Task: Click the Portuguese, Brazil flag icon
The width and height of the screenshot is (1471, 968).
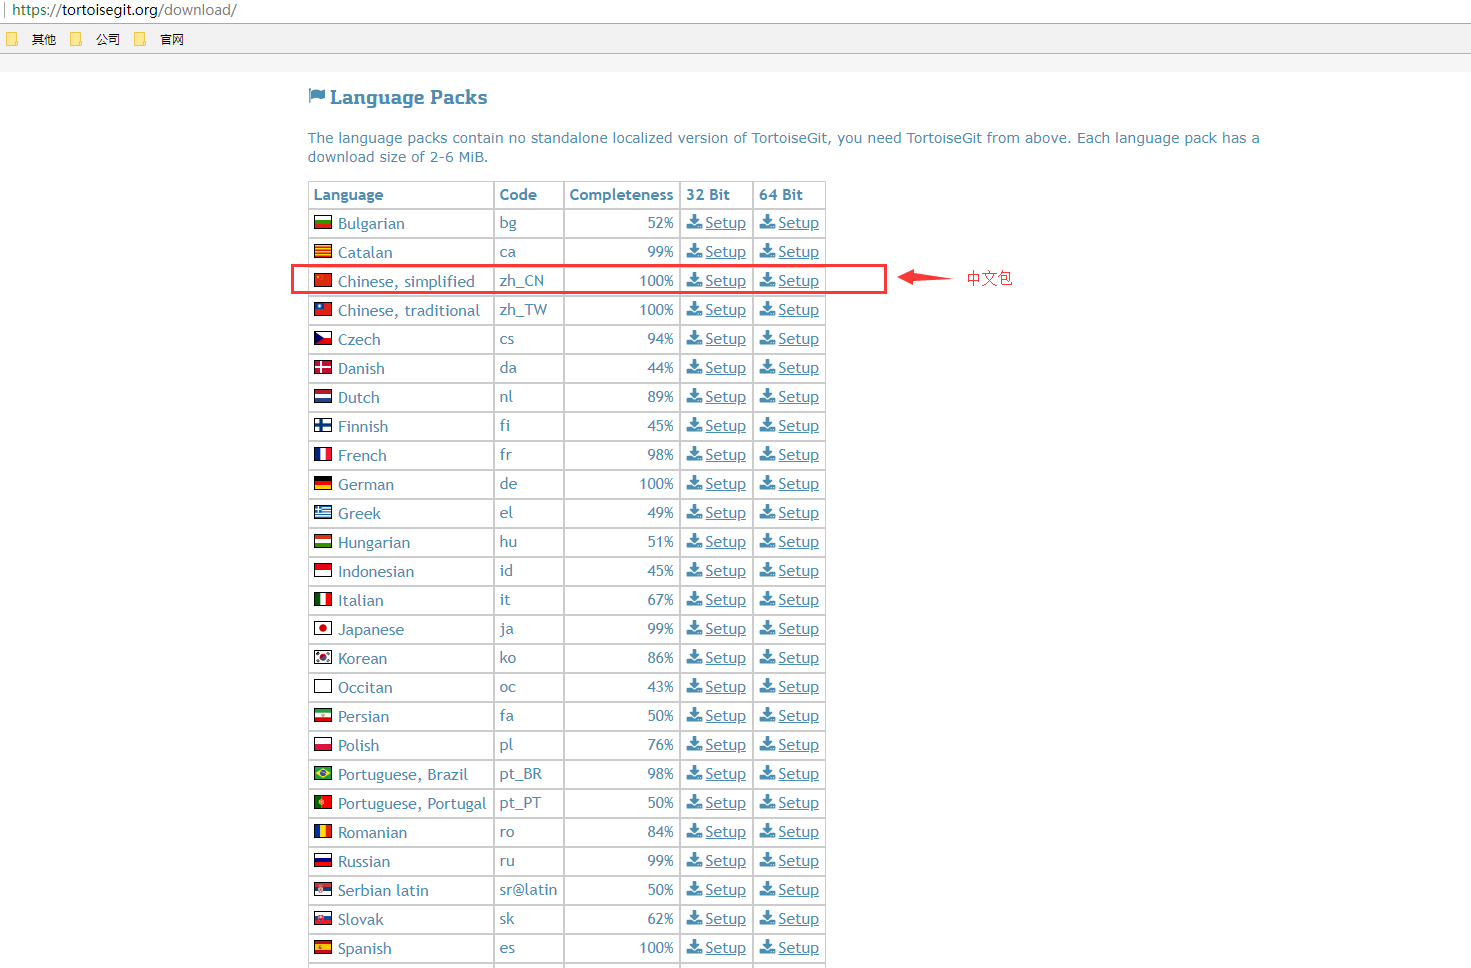Action: (x=323, y=773)
